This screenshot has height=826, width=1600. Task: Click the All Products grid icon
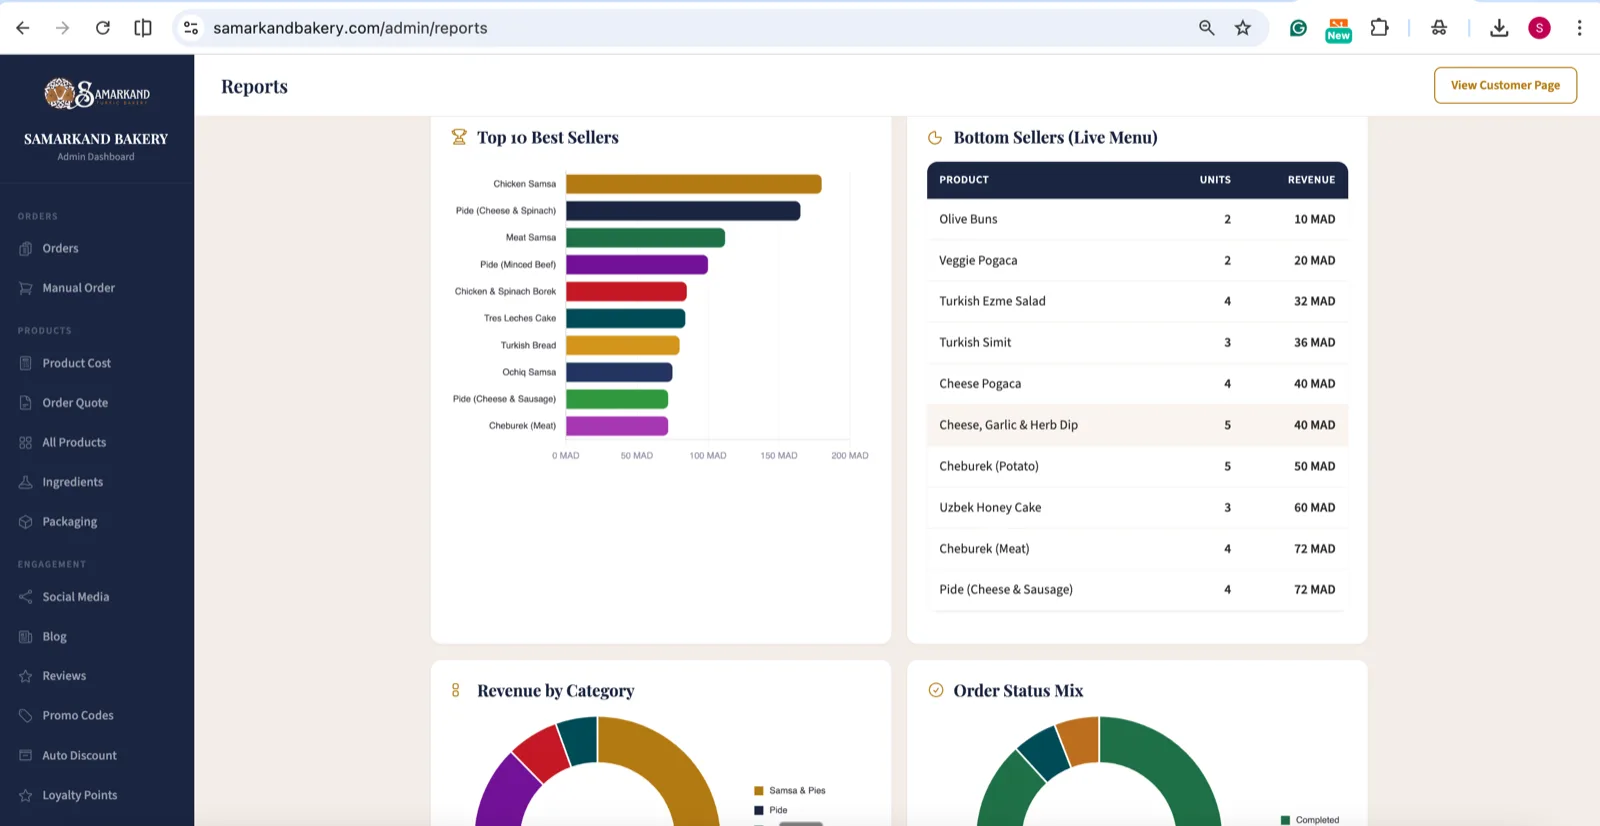(x=26, y=442)
